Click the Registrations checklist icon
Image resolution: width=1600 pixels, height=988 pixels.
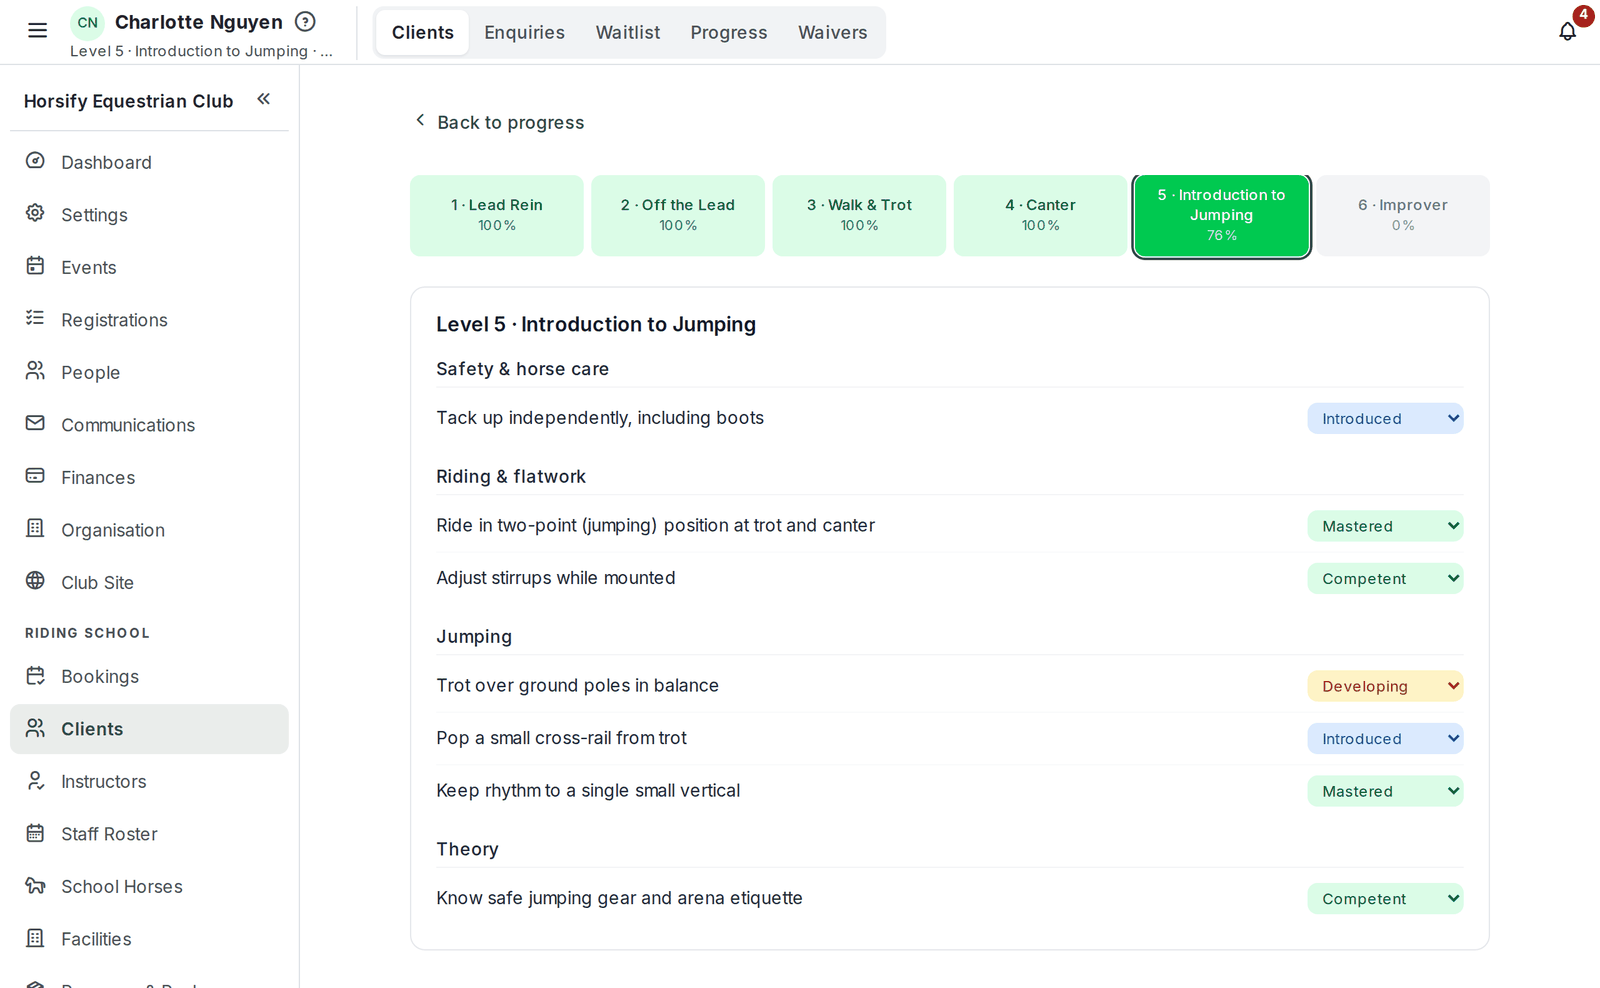pos(35,318)
